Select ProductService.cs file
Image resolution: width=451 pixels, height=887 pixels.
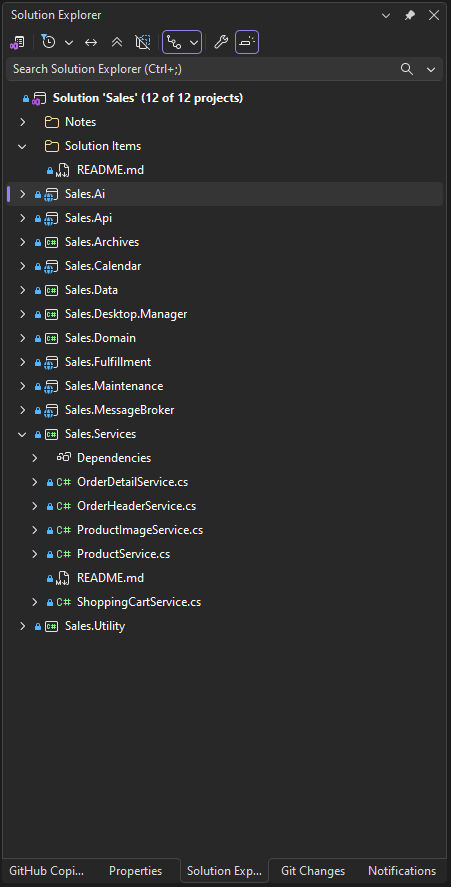point(123,554)
